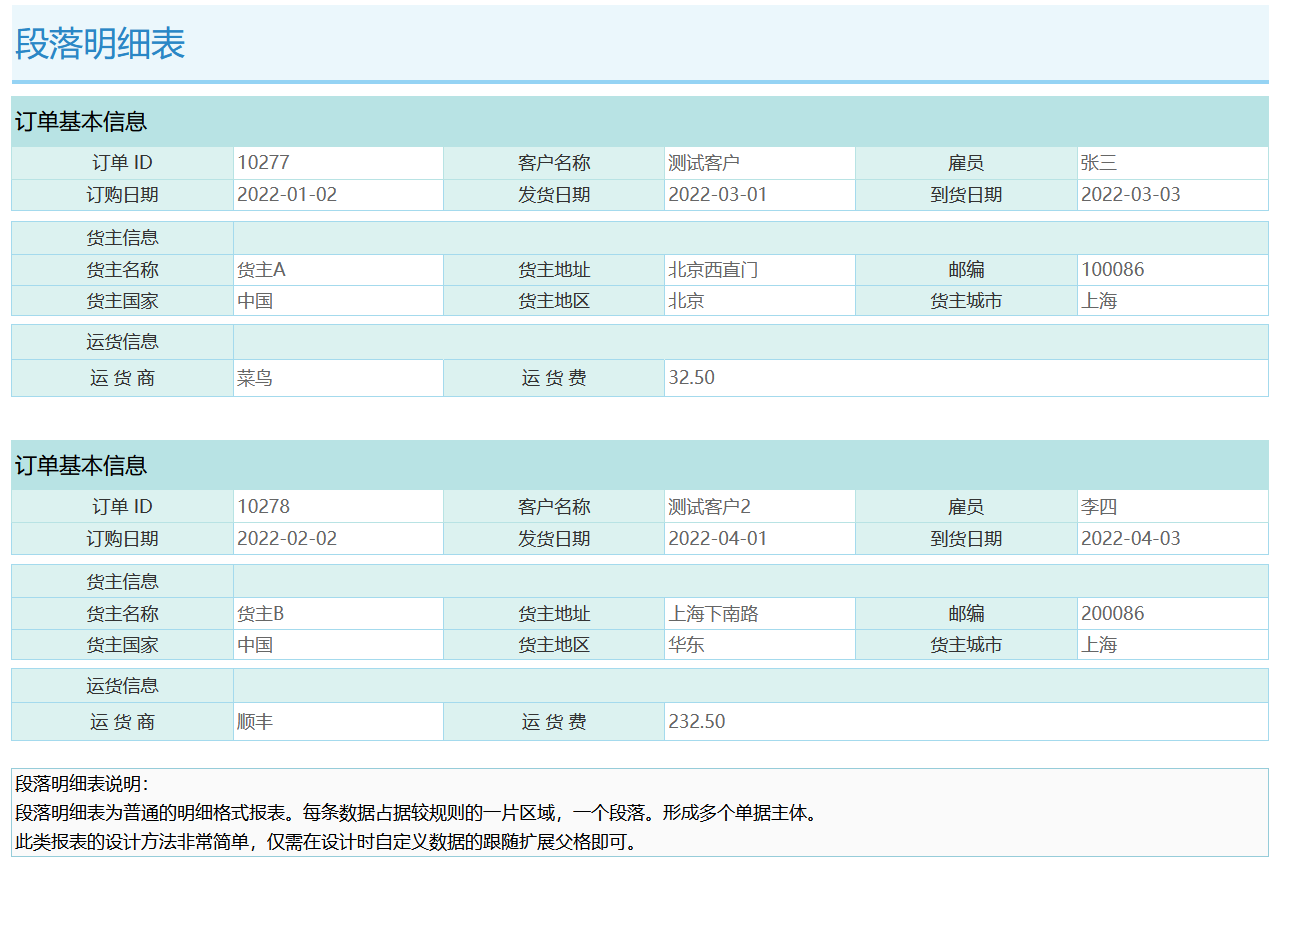Screen dimensions: 1295x925
Task: Select order ID value 10277
Action: [264, 162]
